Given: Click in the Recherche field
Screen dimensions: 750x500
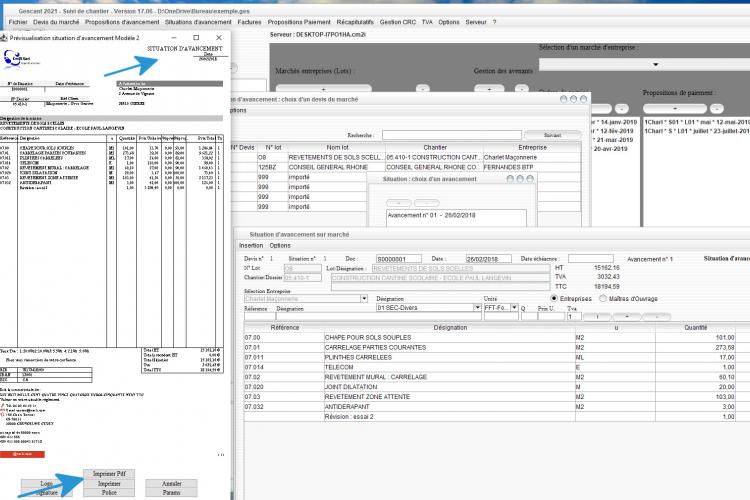Looking at the screenshot, I should coord(452,135).
